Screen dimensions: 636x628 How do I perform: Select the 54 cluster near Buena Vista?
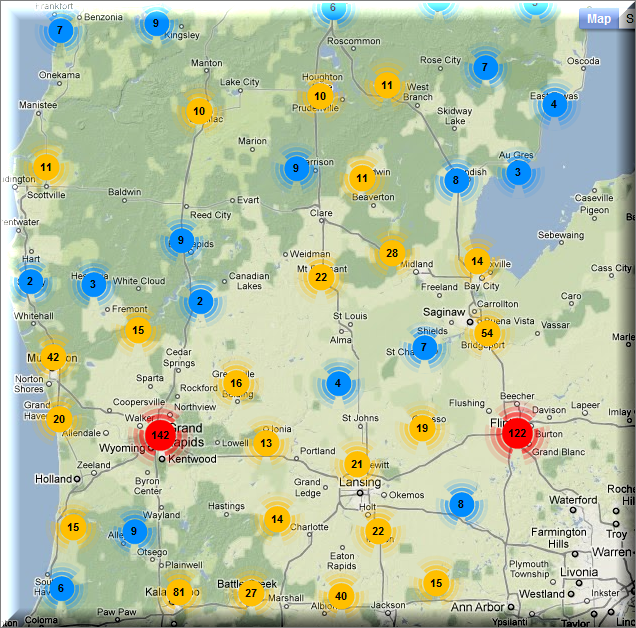(487, 333)
